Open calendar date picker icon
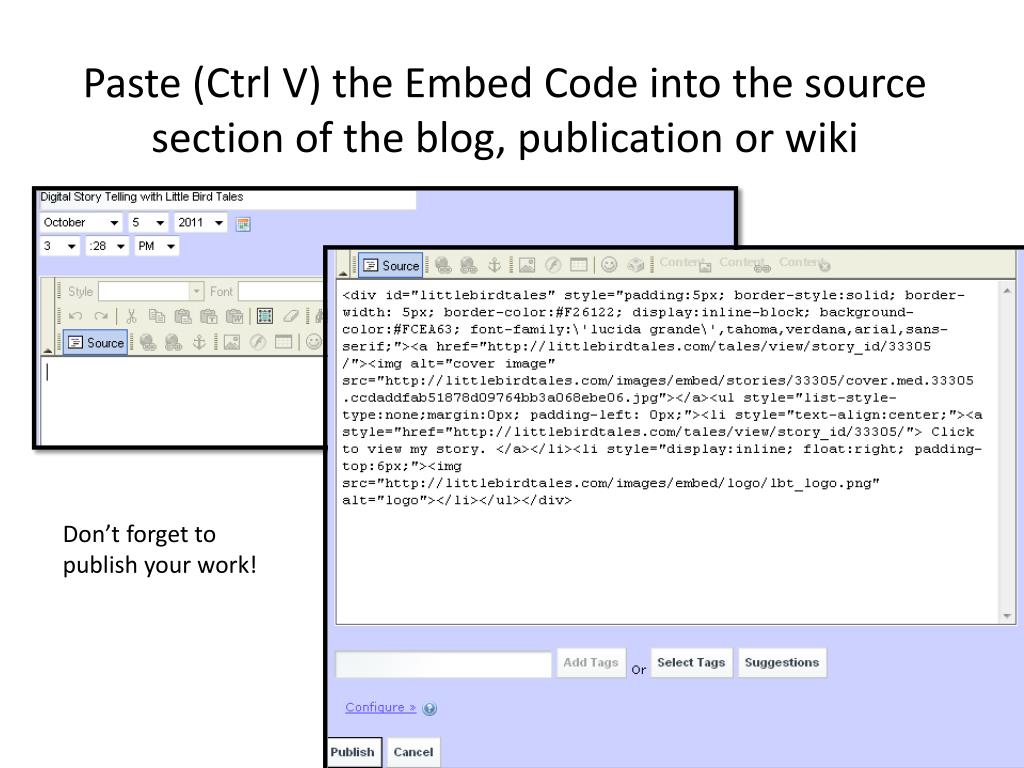This screenshot has height=768, width=1024. pyautogui.click(x=243, y=224)
